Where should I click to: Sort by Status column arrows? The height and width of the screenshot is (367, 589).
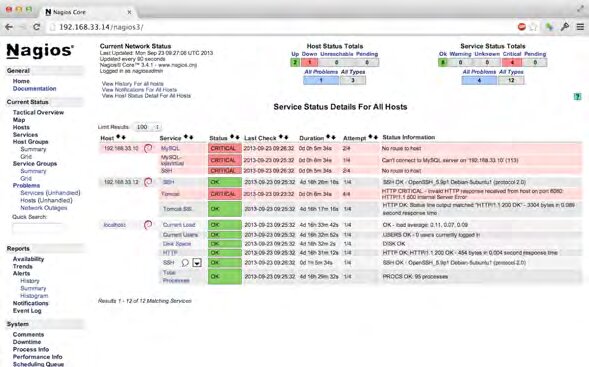point(235,137)
